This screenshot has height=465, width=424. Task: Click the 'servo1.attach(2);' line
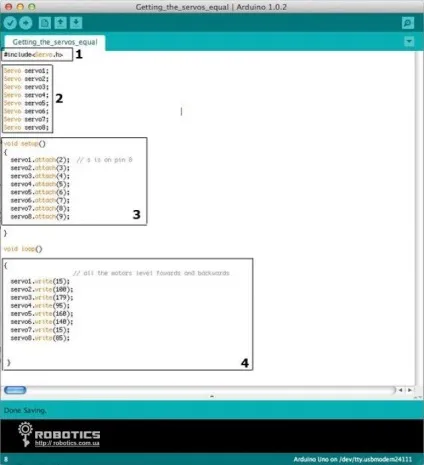click(x=40, y=160)
